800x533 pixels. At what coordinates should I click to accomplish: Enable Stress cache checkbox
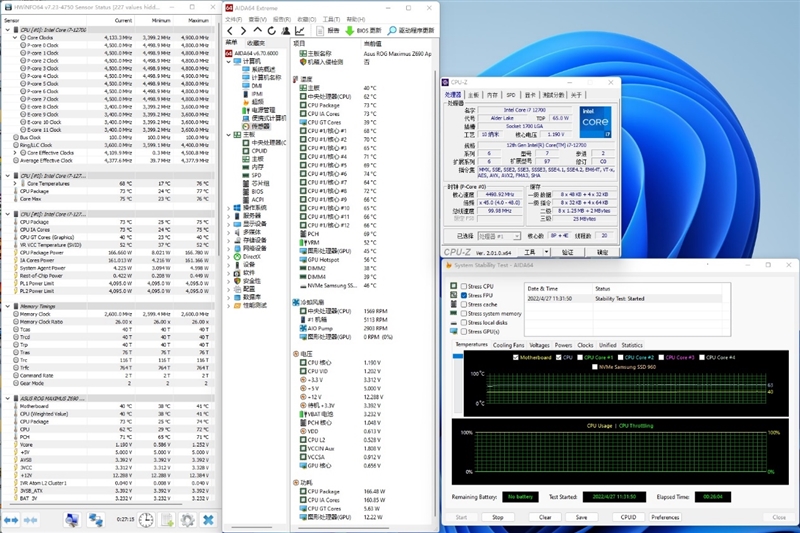[464, 304]
